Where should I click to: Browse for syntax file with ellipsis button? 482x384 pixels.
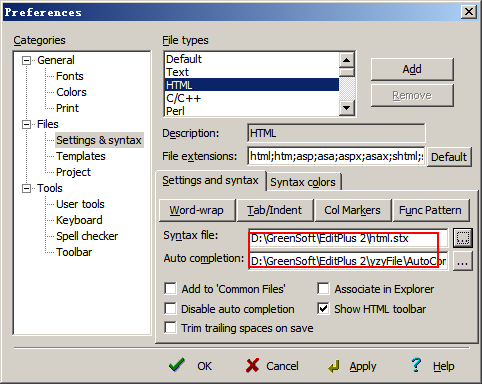click(463, 238)
